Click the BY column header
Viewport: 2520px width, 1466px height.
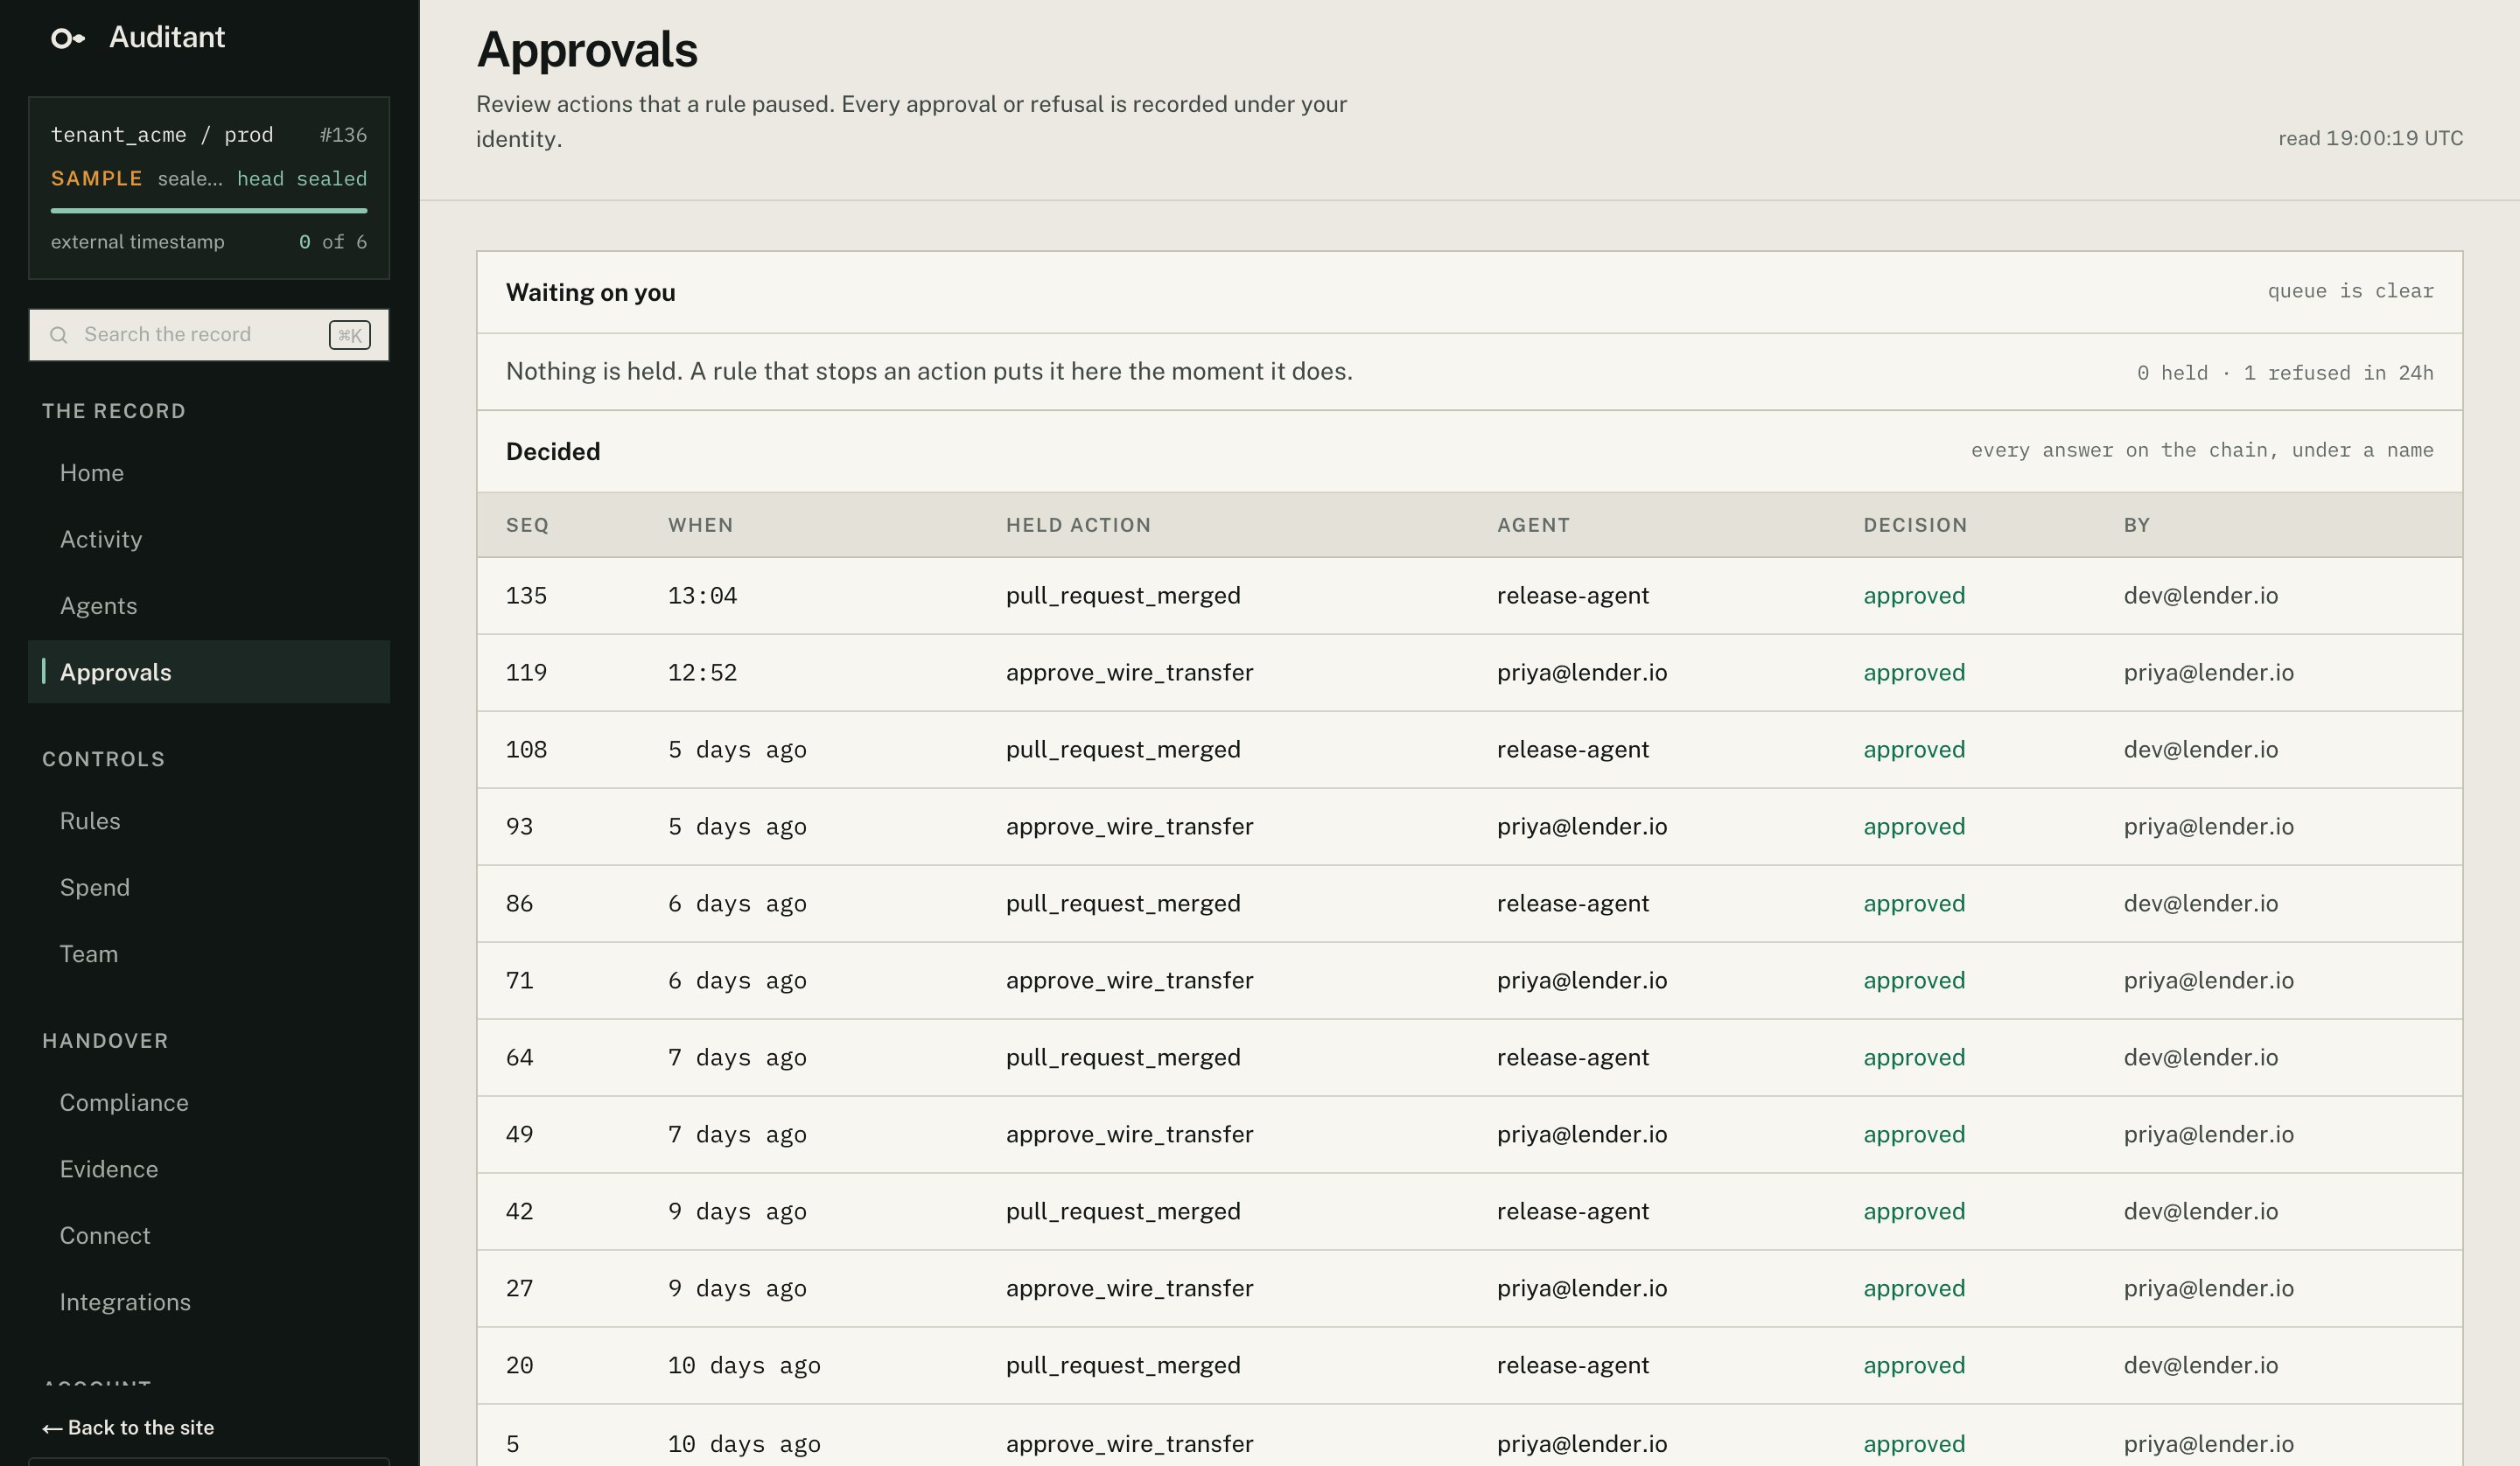[2137, 525]
